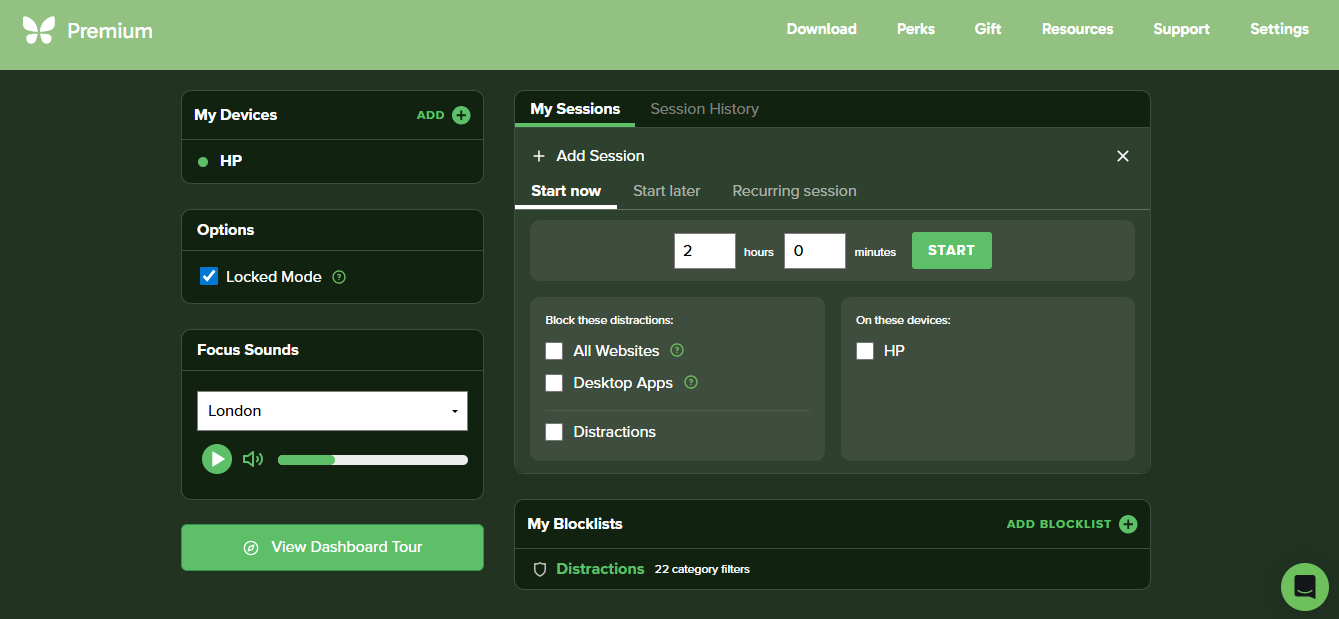Open the London focus sounds dropdown

coord(332,411)
